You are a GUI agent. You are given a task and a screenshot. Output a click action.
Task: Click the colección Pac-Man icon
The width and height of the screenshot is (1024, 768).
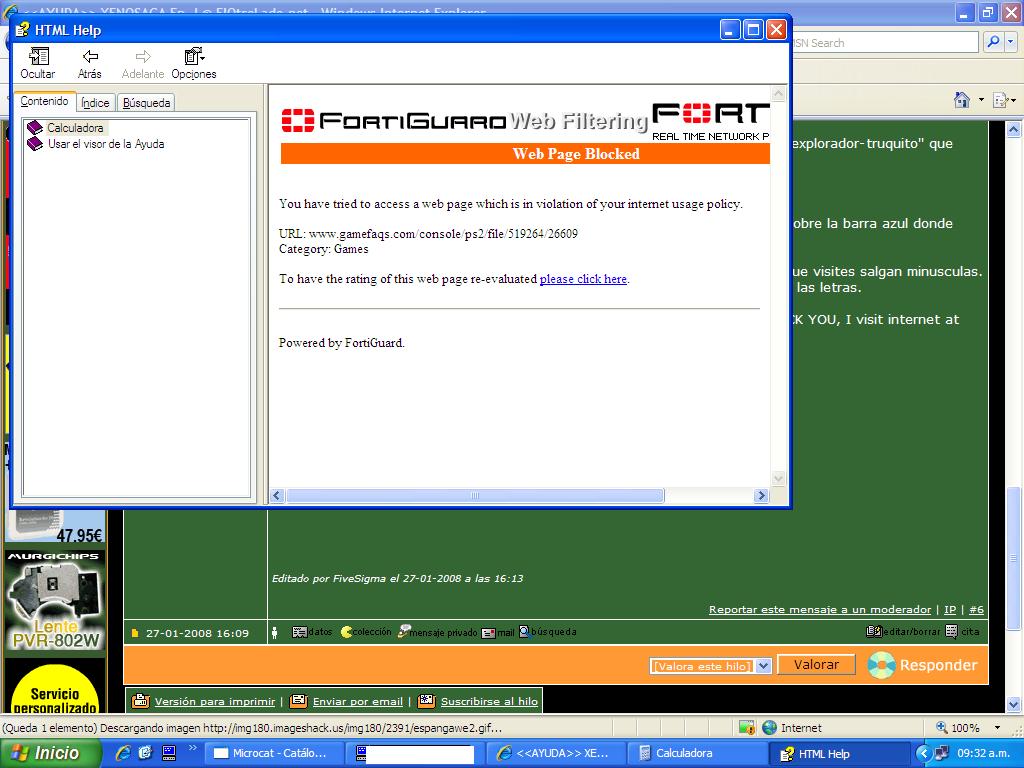click(346, 632)
